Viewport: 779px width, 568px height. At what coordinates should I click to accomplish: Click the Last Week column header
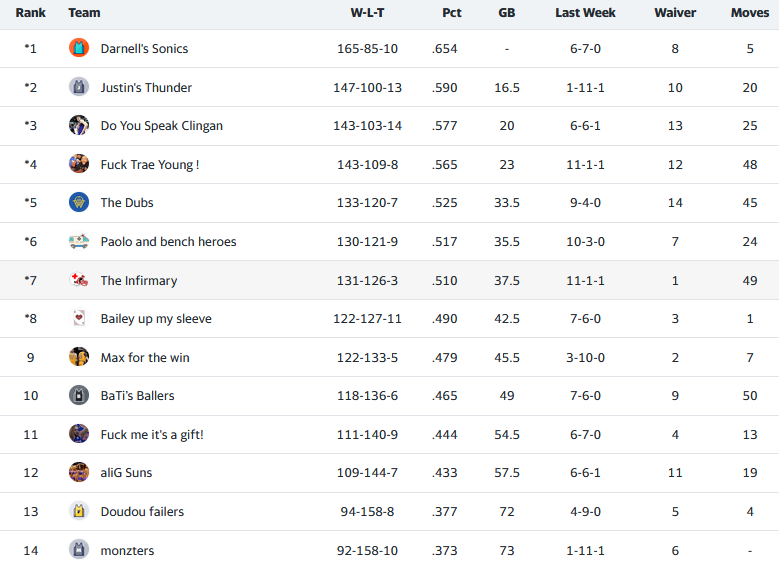point(585,13)
